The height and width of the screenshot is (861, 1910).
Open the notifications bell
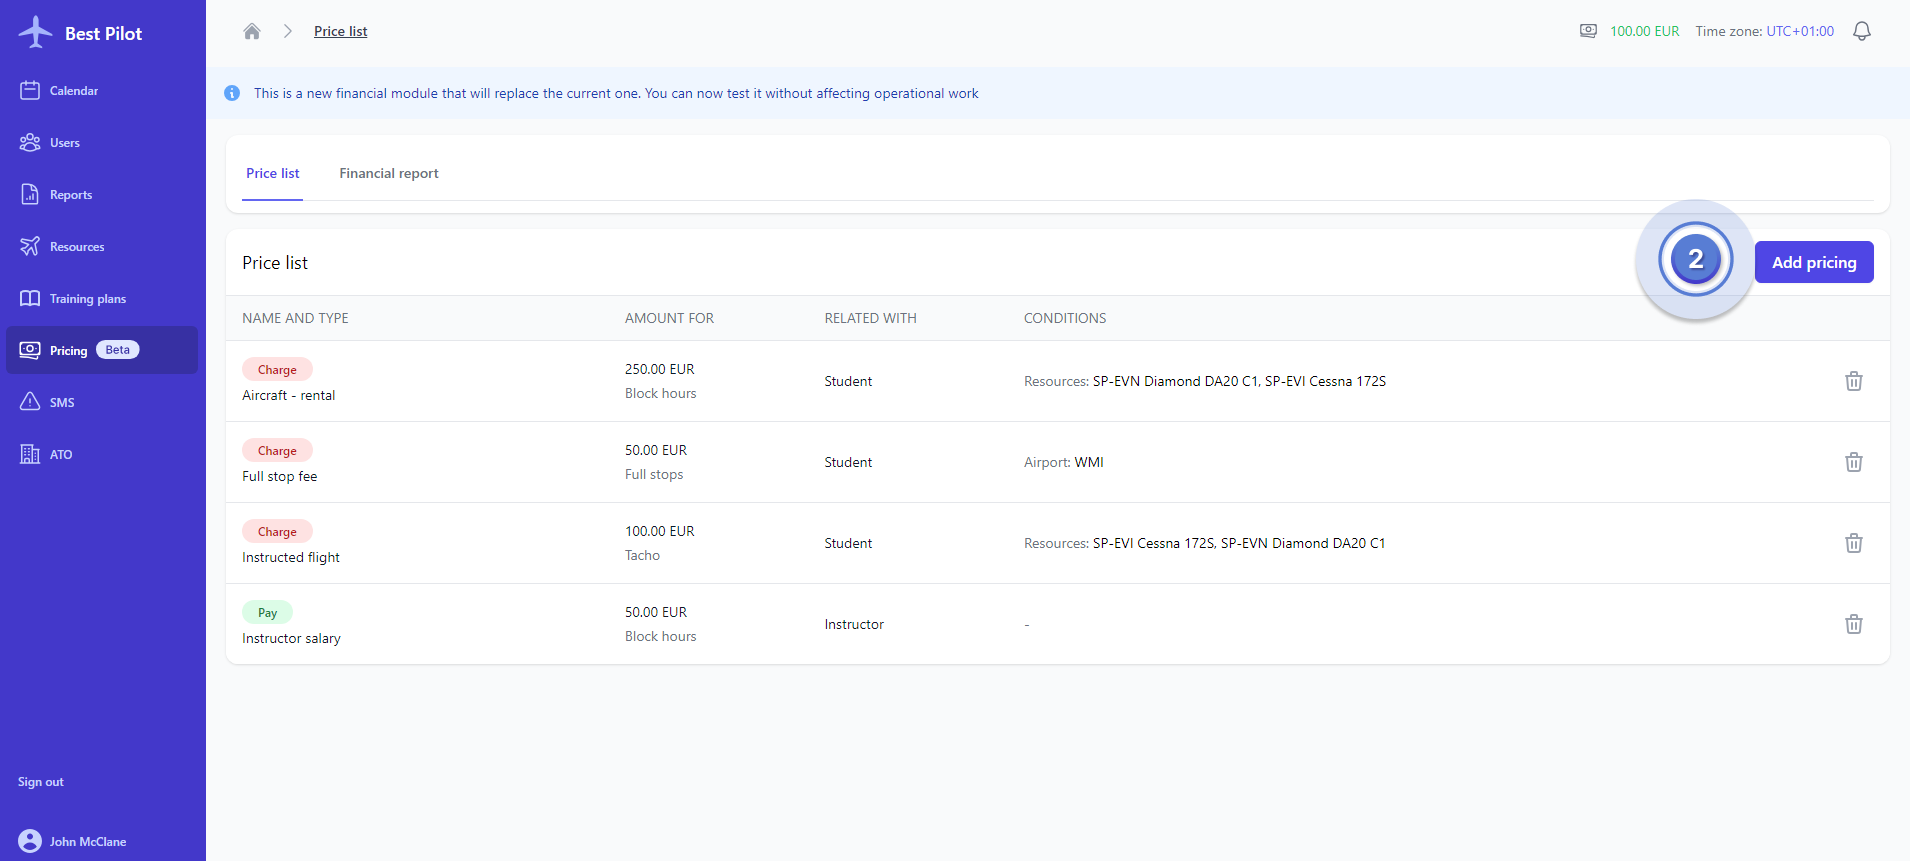pos(1861,31)
